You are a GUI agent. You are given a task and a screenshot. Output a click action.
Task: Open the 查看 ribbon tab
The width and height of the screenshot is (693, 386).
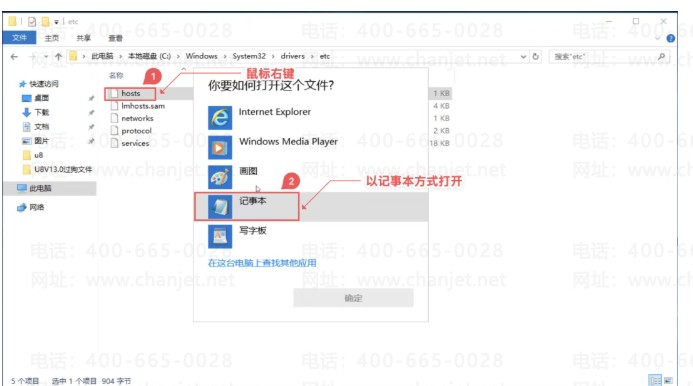click(x=115, y=38)
